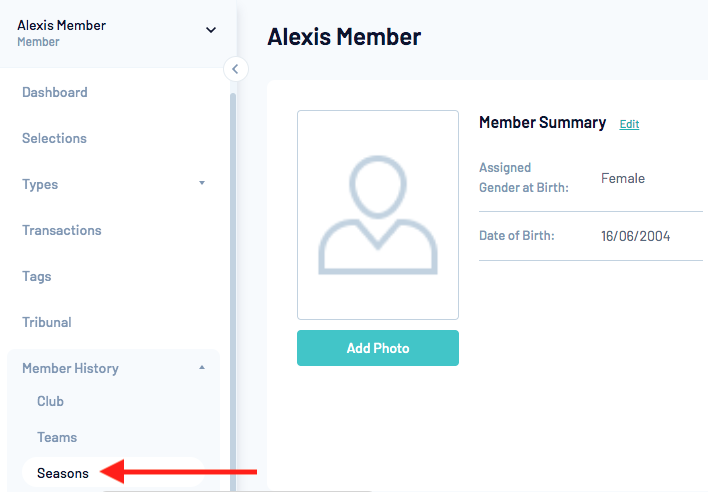Expand the Types menu arrow
The image size is (708, 492).
(x=202, y=184)
